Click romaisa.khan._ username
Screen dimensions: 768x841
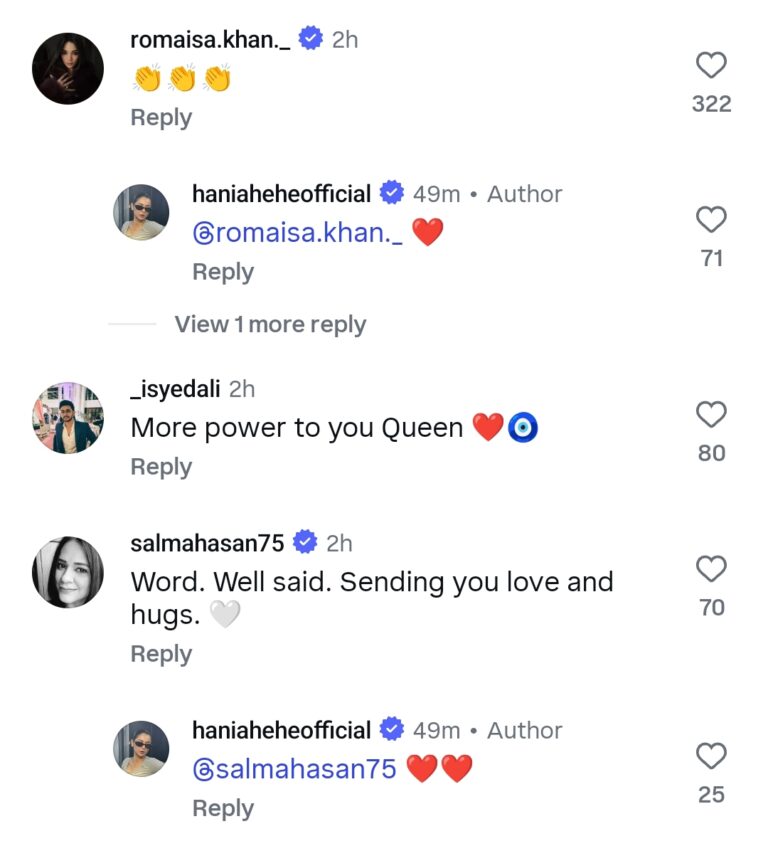pyautogui.click(x=210, y=40)
